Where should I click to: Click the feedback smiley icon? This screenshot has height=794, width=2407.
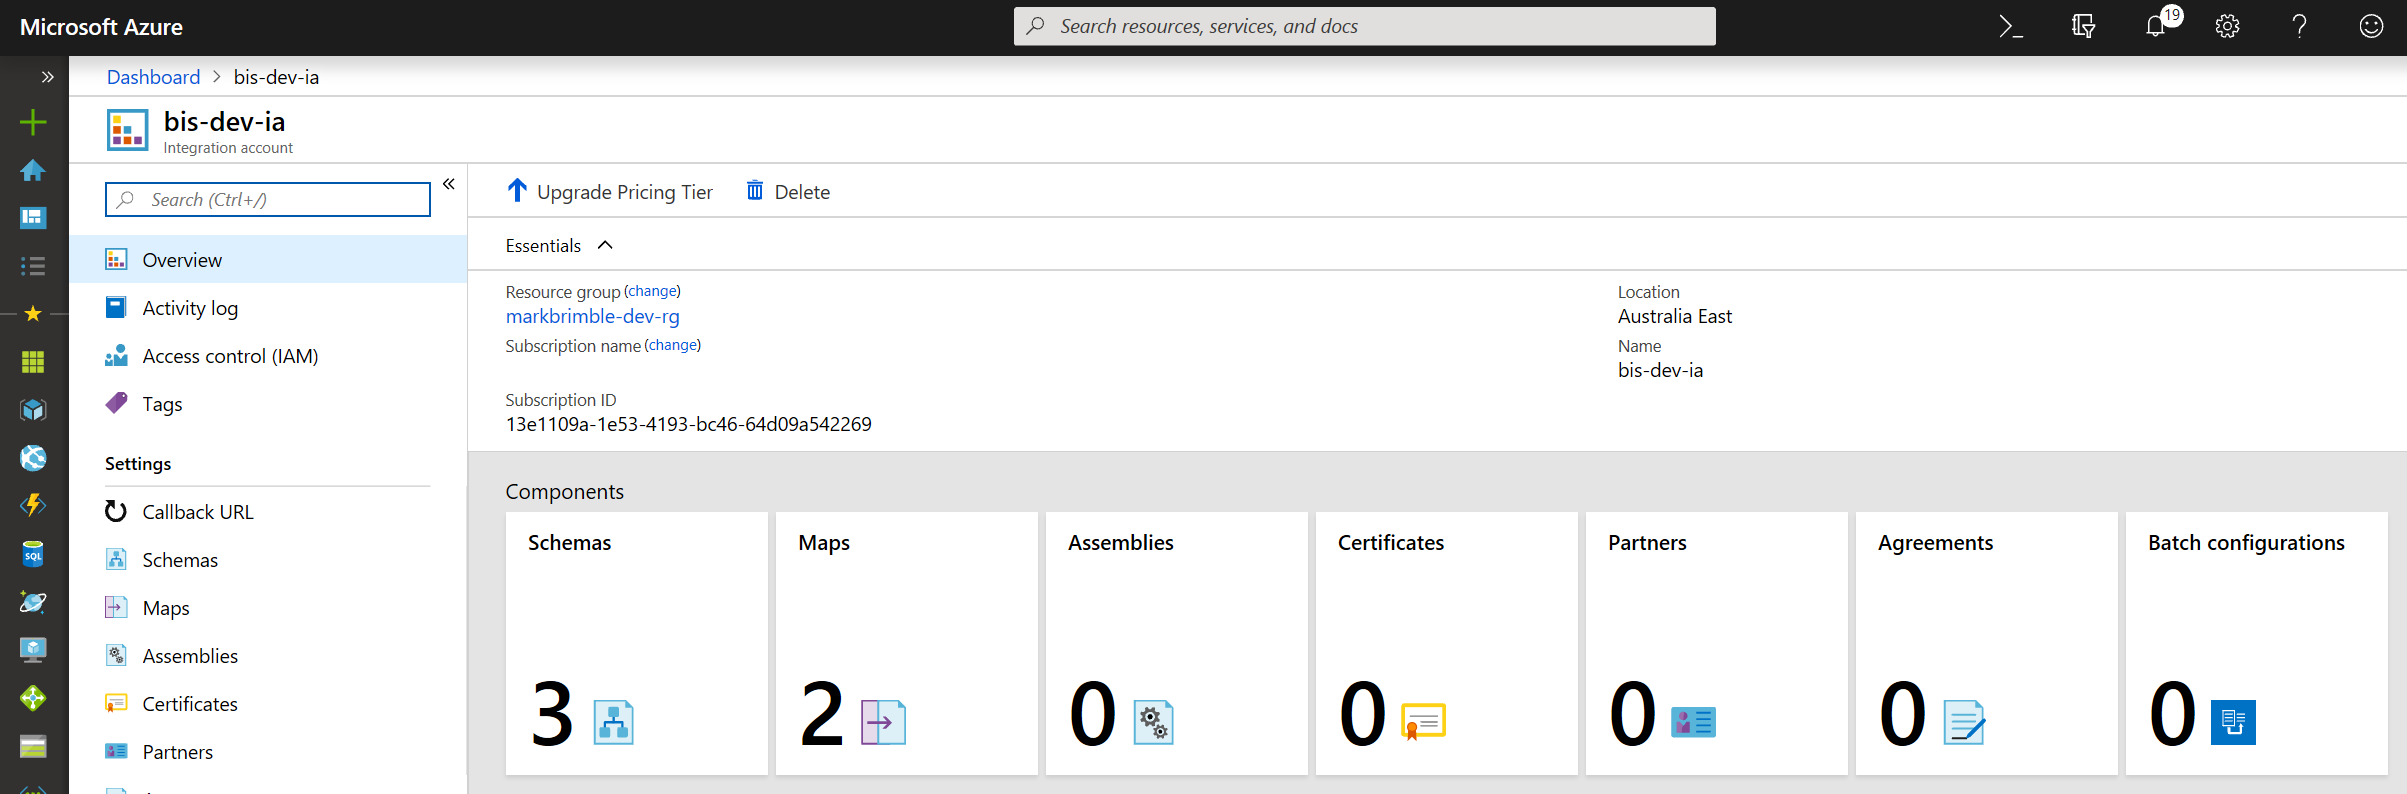(2371, 27)
